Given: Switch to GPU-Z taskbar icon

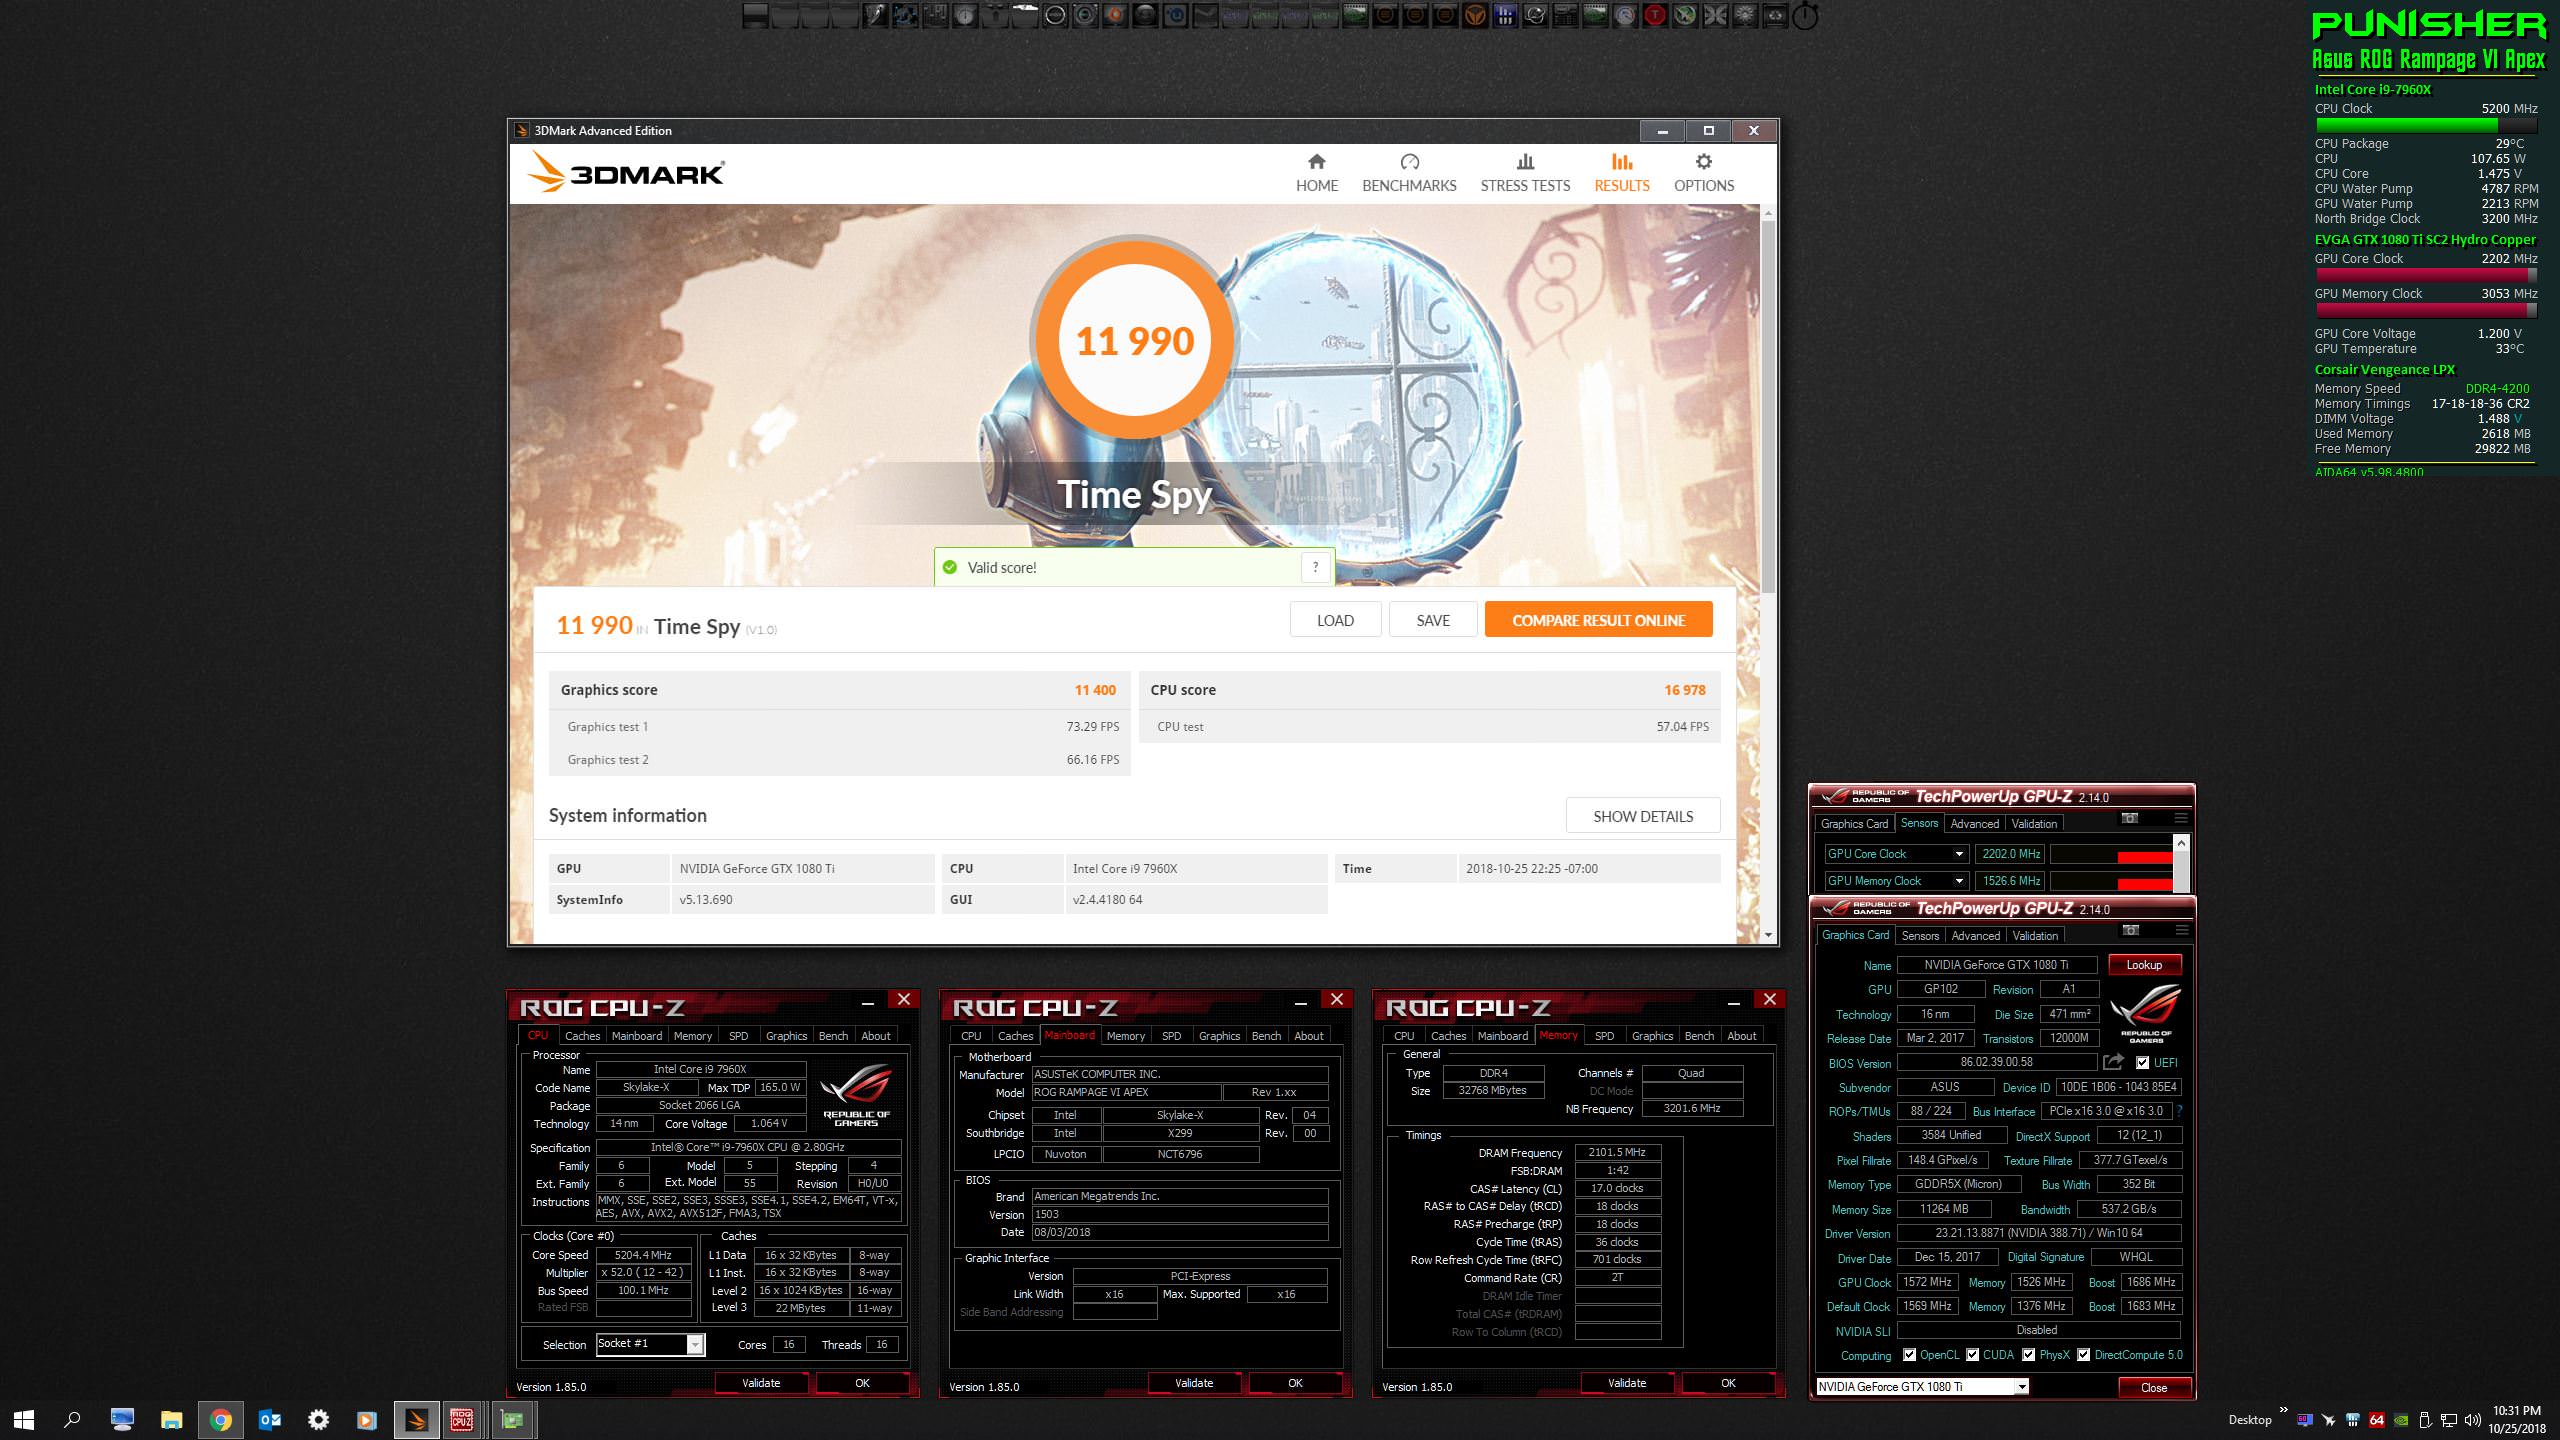Looking at the screenshot, I should (512, 1419).
